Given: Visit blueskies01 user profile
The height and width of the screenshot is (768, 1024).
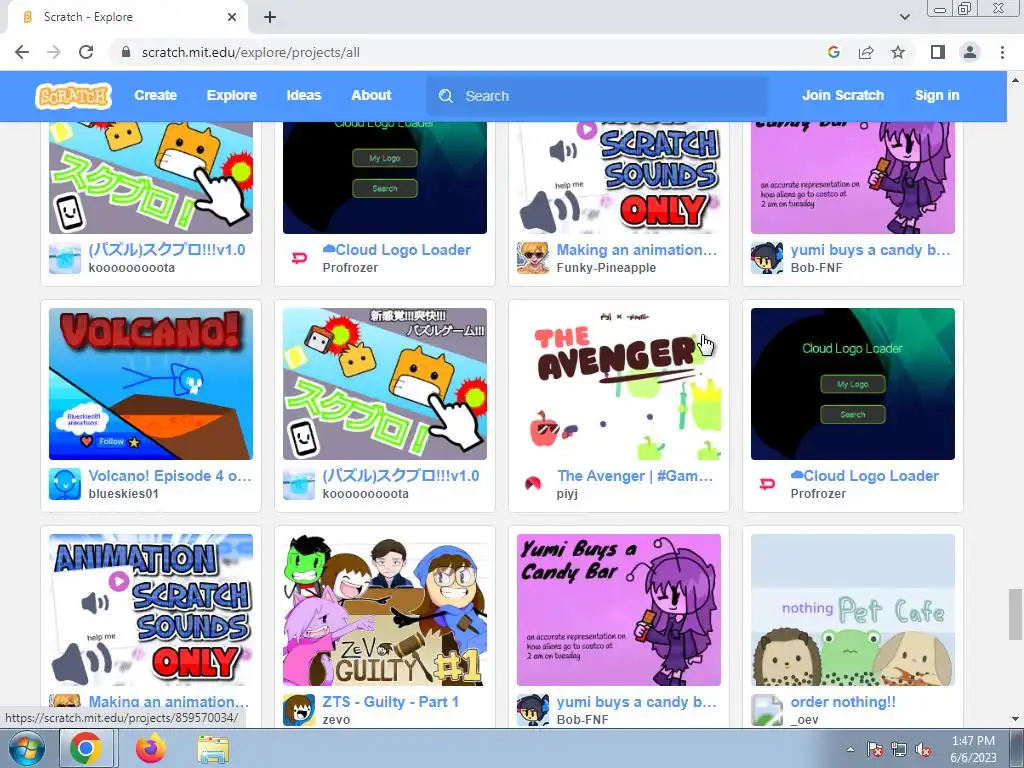Looking at the screenshot, I should [123, 494].
